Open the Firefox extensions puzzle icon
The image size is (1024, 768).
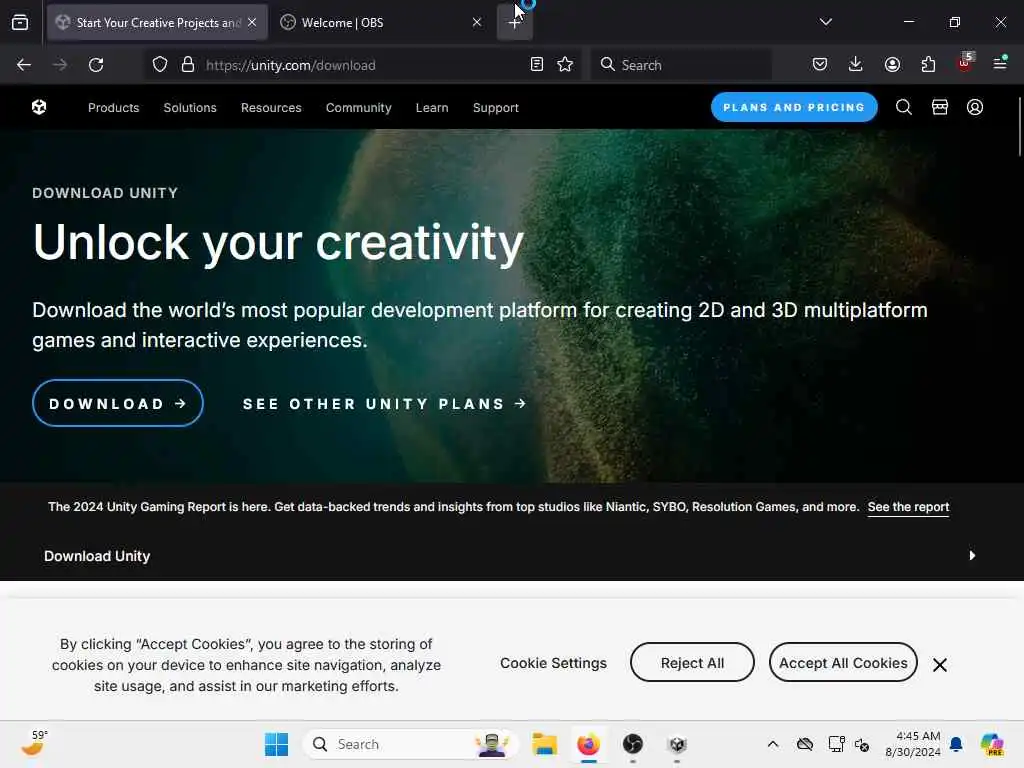tap(928, 65)
